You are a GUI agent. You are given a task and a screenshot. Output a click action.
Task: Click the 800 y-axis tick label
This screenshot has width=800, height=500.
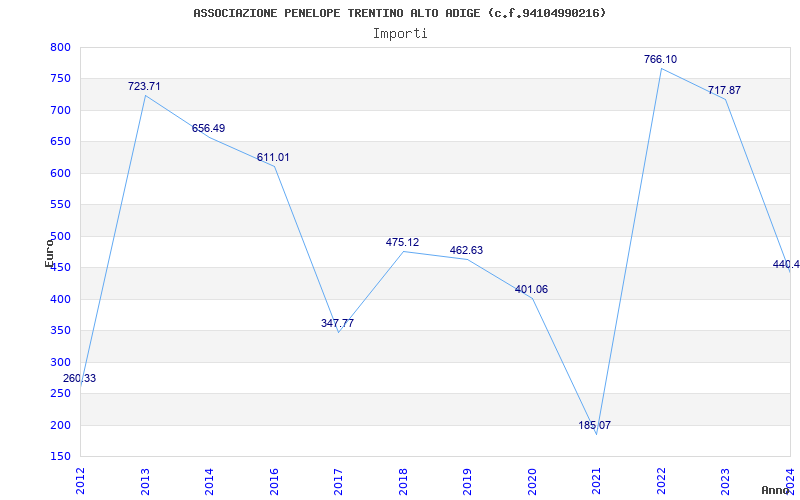tap(60, 47)
